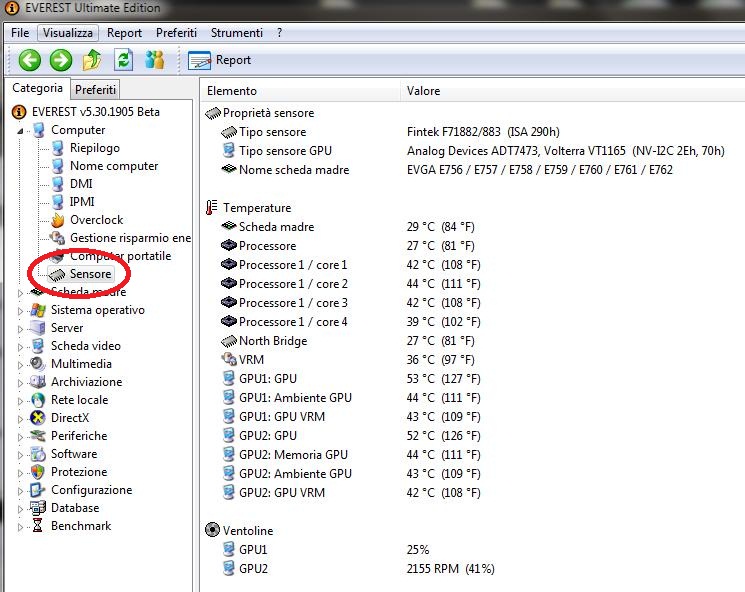Click the Protezione shield icon
Image resolution: width=745 pixels, height=592 pixels.
[x=38, y=472]
